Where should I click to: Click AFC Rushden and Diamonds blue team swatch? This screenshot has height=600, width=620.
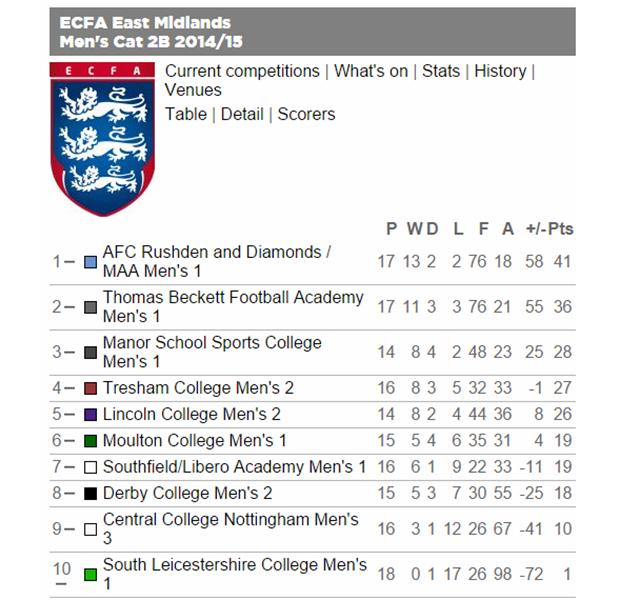(91, 262)
